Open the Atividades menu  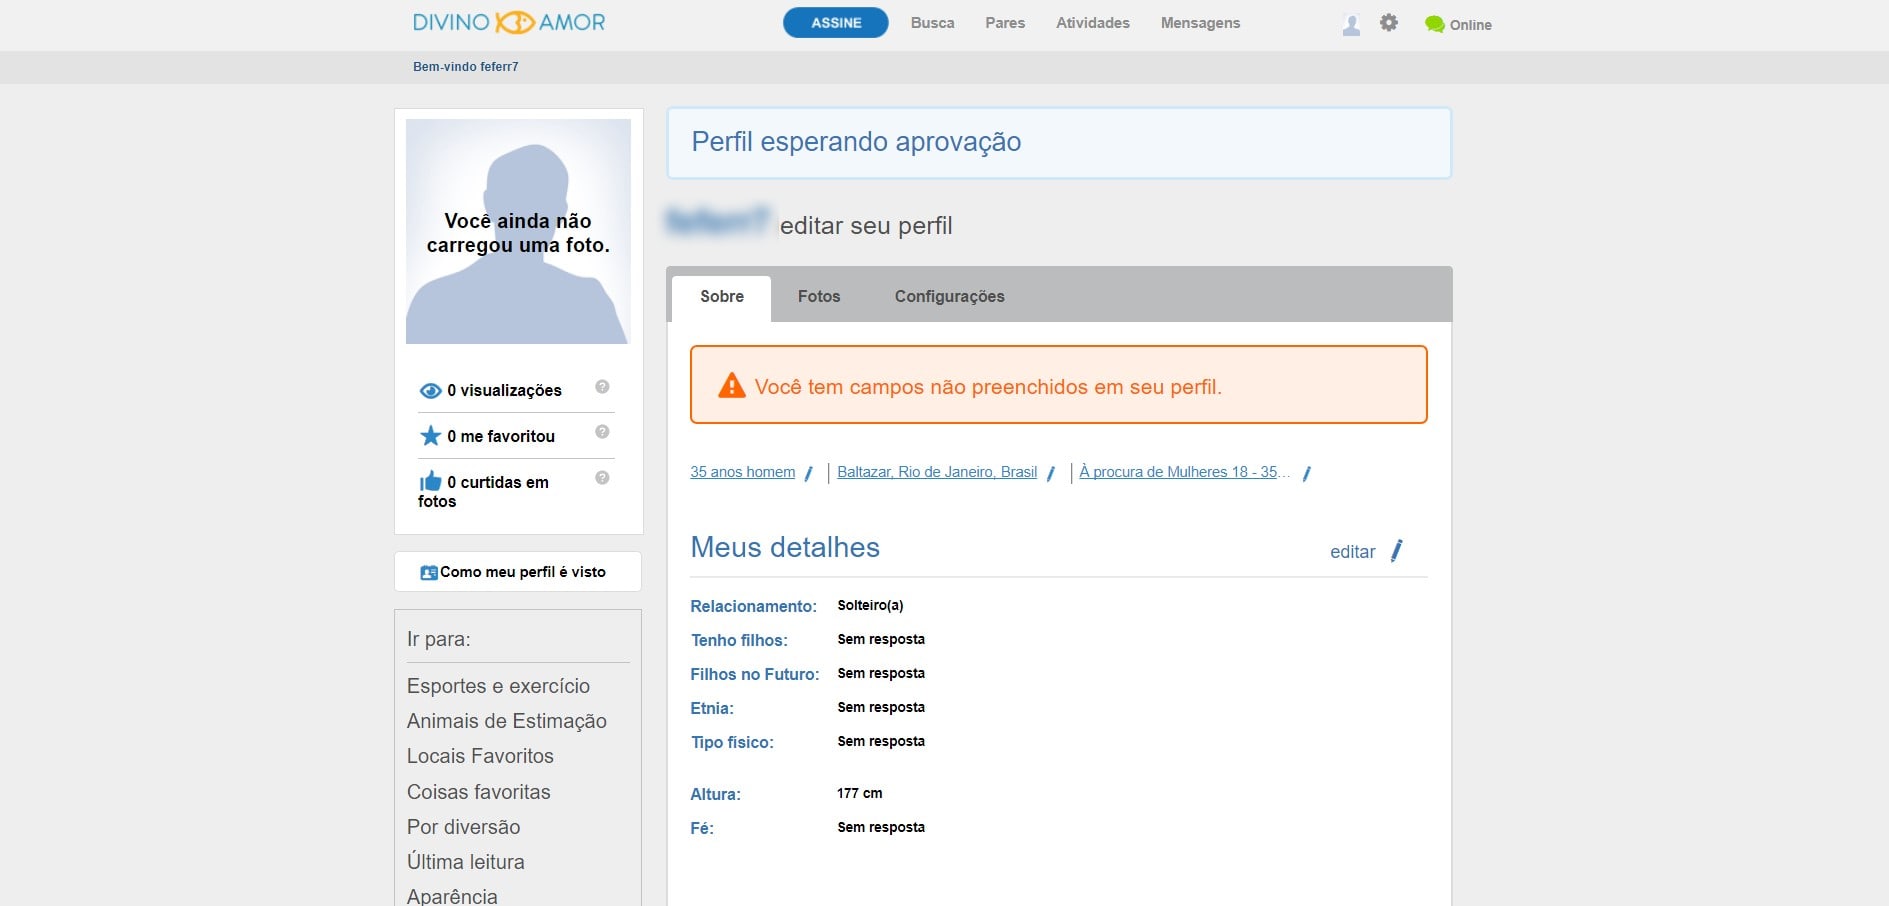pos(1093,23)
